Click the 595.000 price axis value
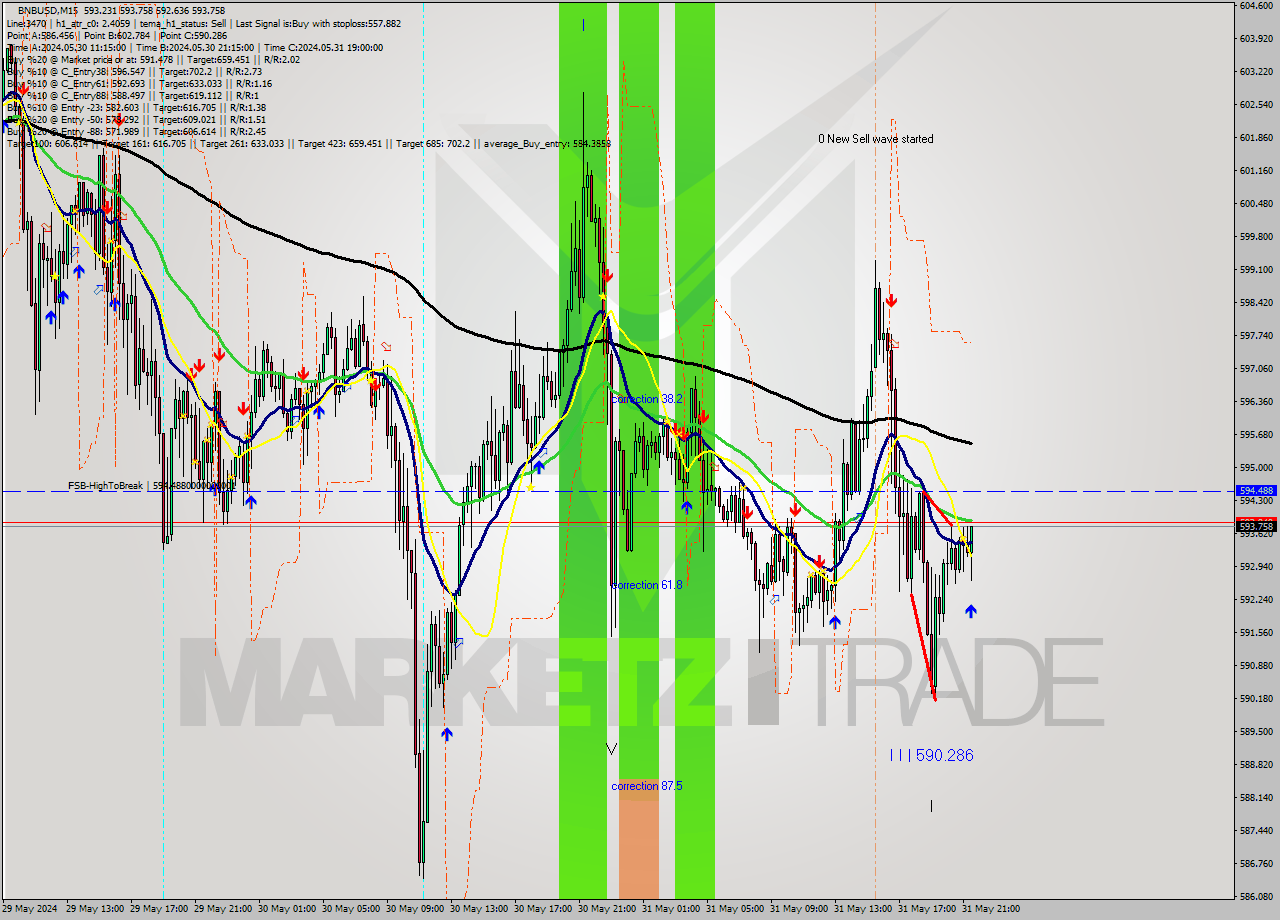 point(1255,468)
